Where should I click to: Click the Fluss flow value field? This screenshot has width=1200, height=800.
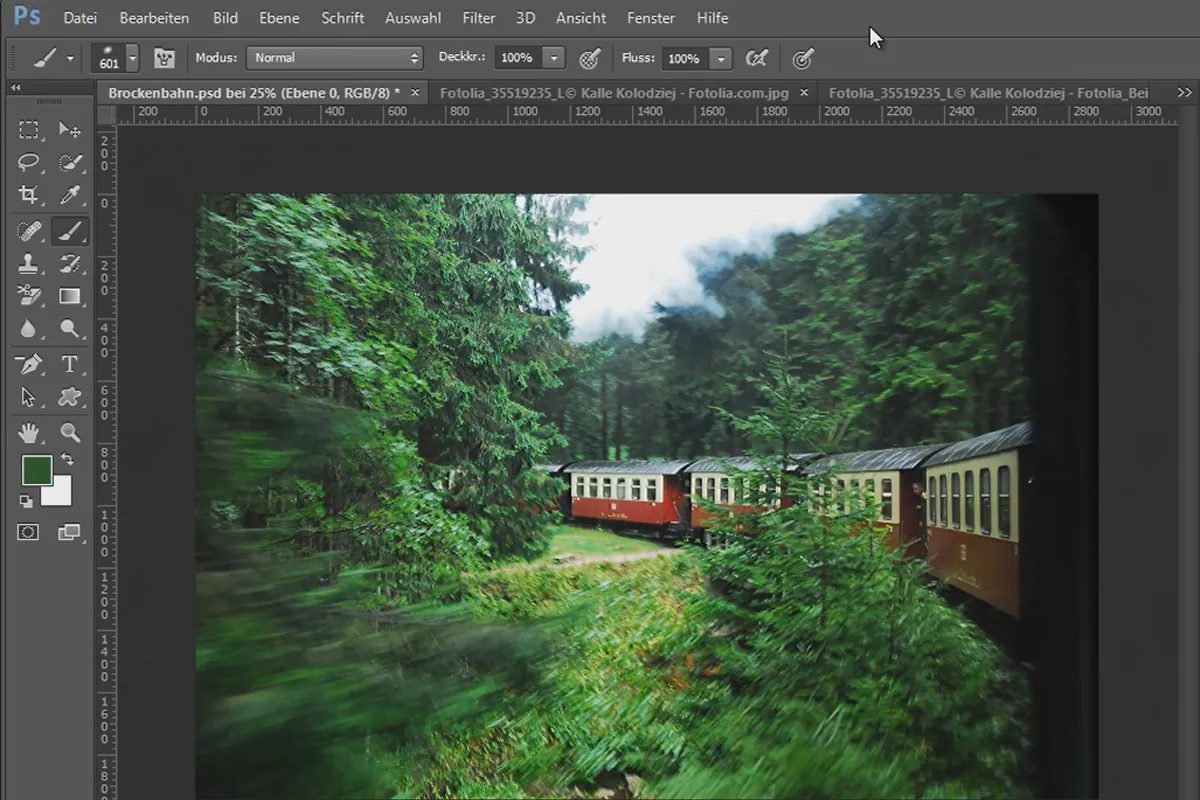[684, 58]
